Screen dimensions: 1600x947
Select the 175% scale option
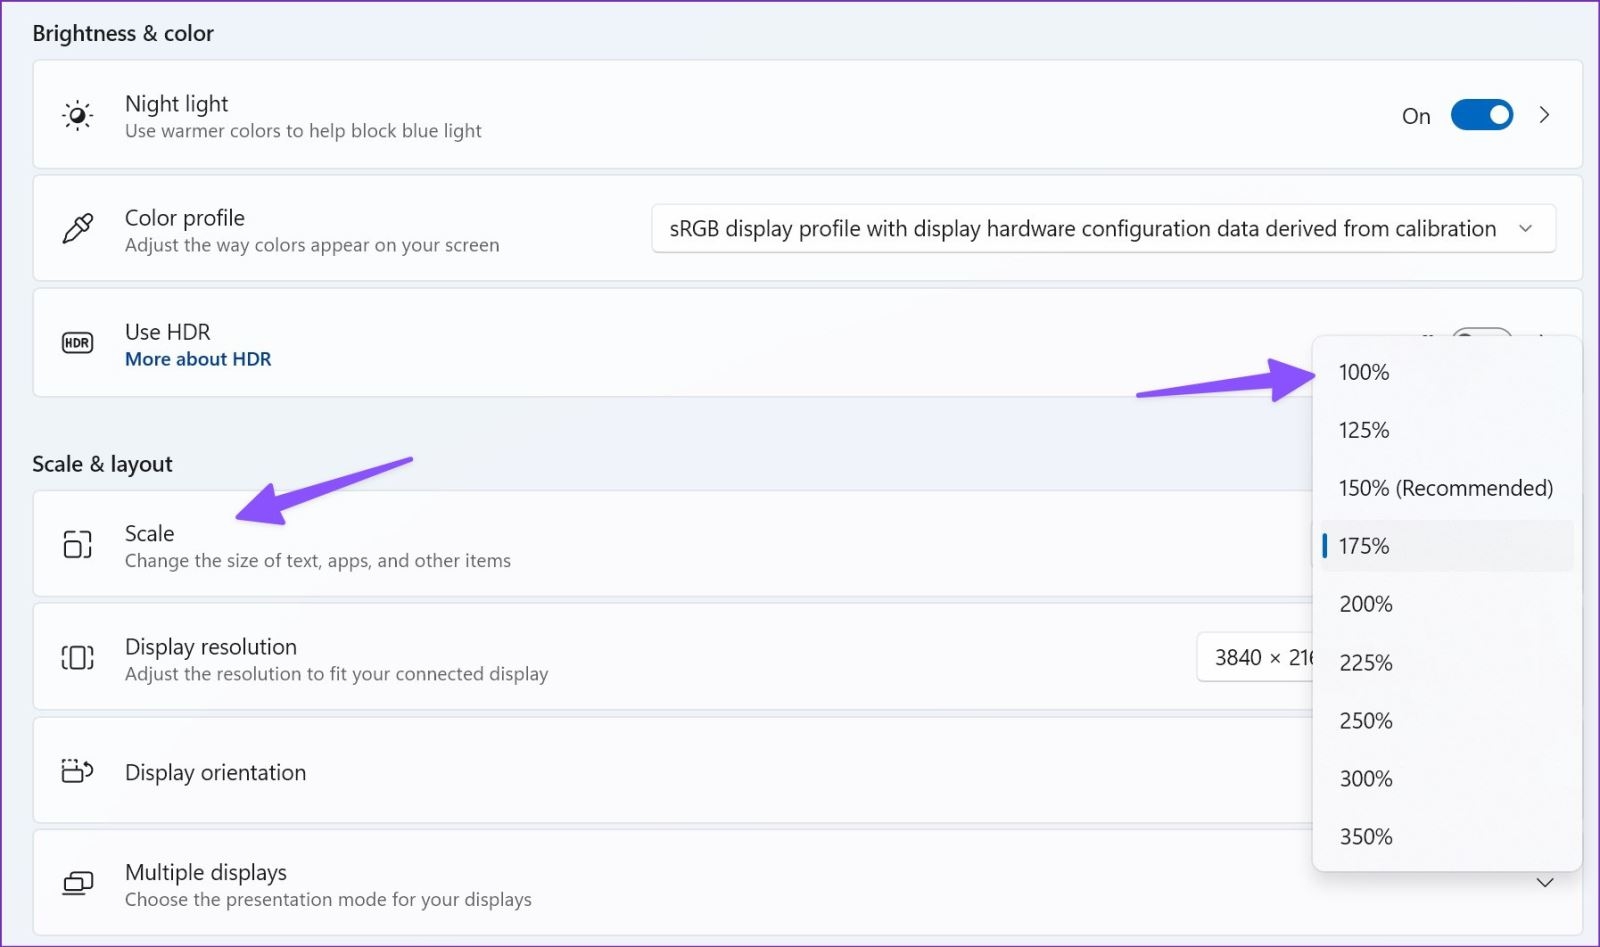coord(1447,546)
